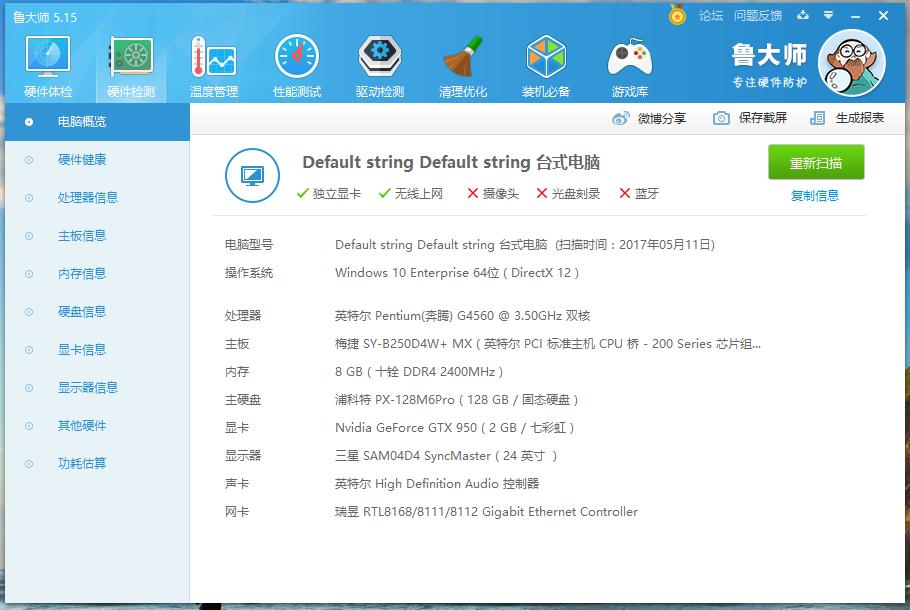Switch to 处理器信息 sidebar tab
This screenshot has height=610, width=910.
pos(88,198)
